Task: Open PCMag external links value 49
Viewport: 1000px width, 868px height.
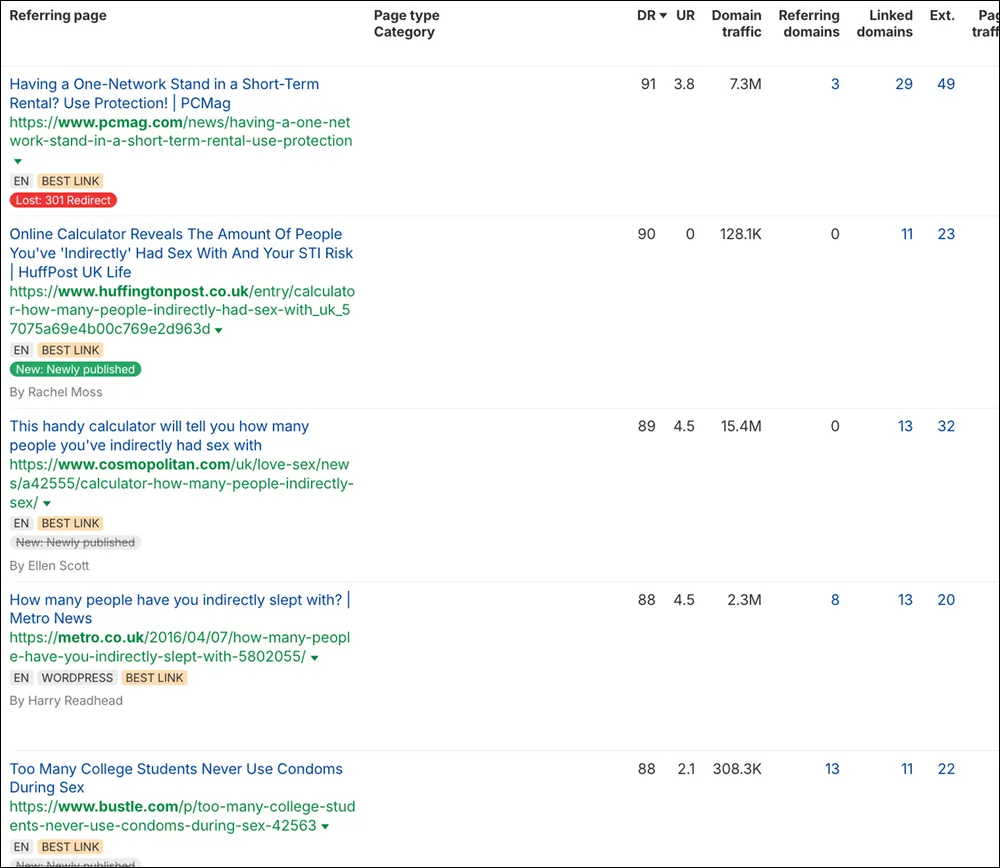Action: [x=946, y=84]
